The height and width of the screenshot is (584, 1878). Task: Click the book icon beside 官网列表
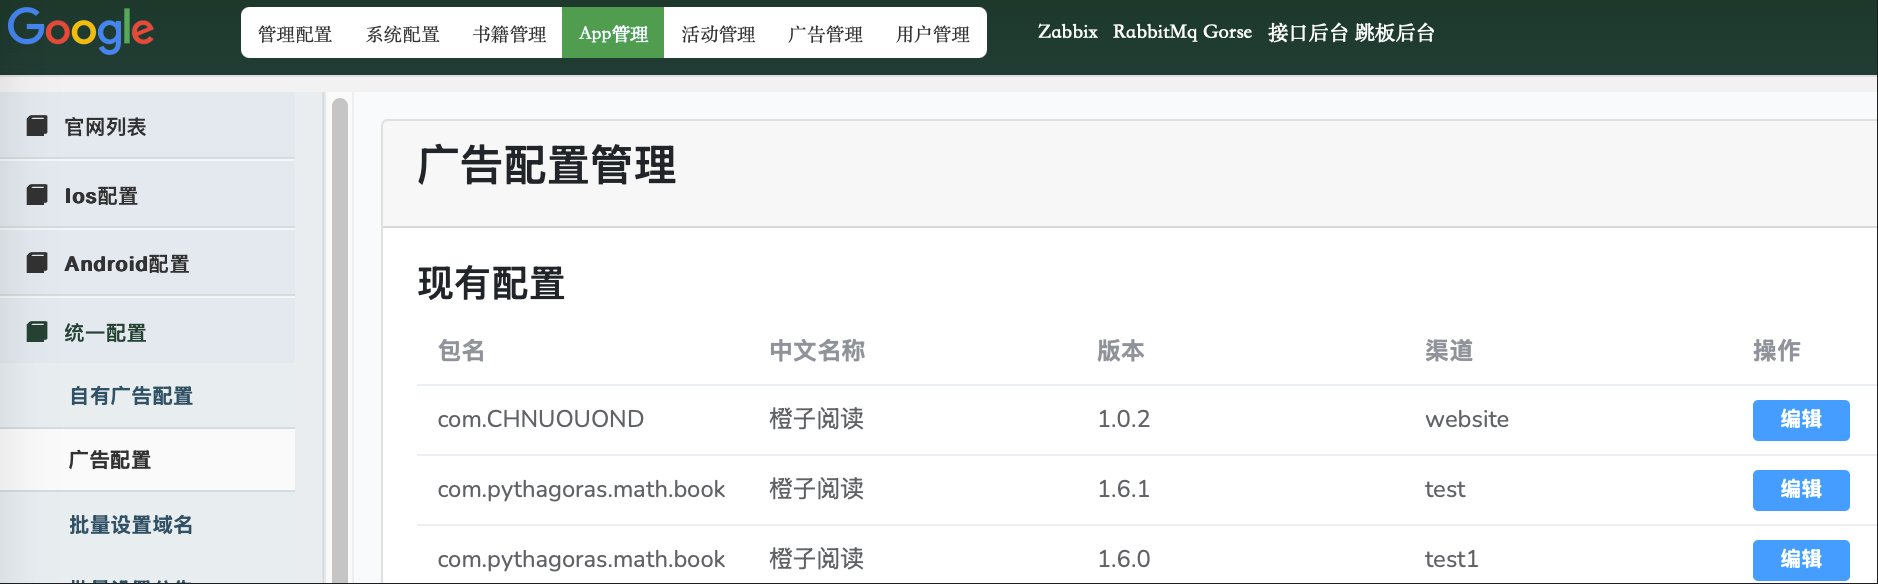[37, 126]
